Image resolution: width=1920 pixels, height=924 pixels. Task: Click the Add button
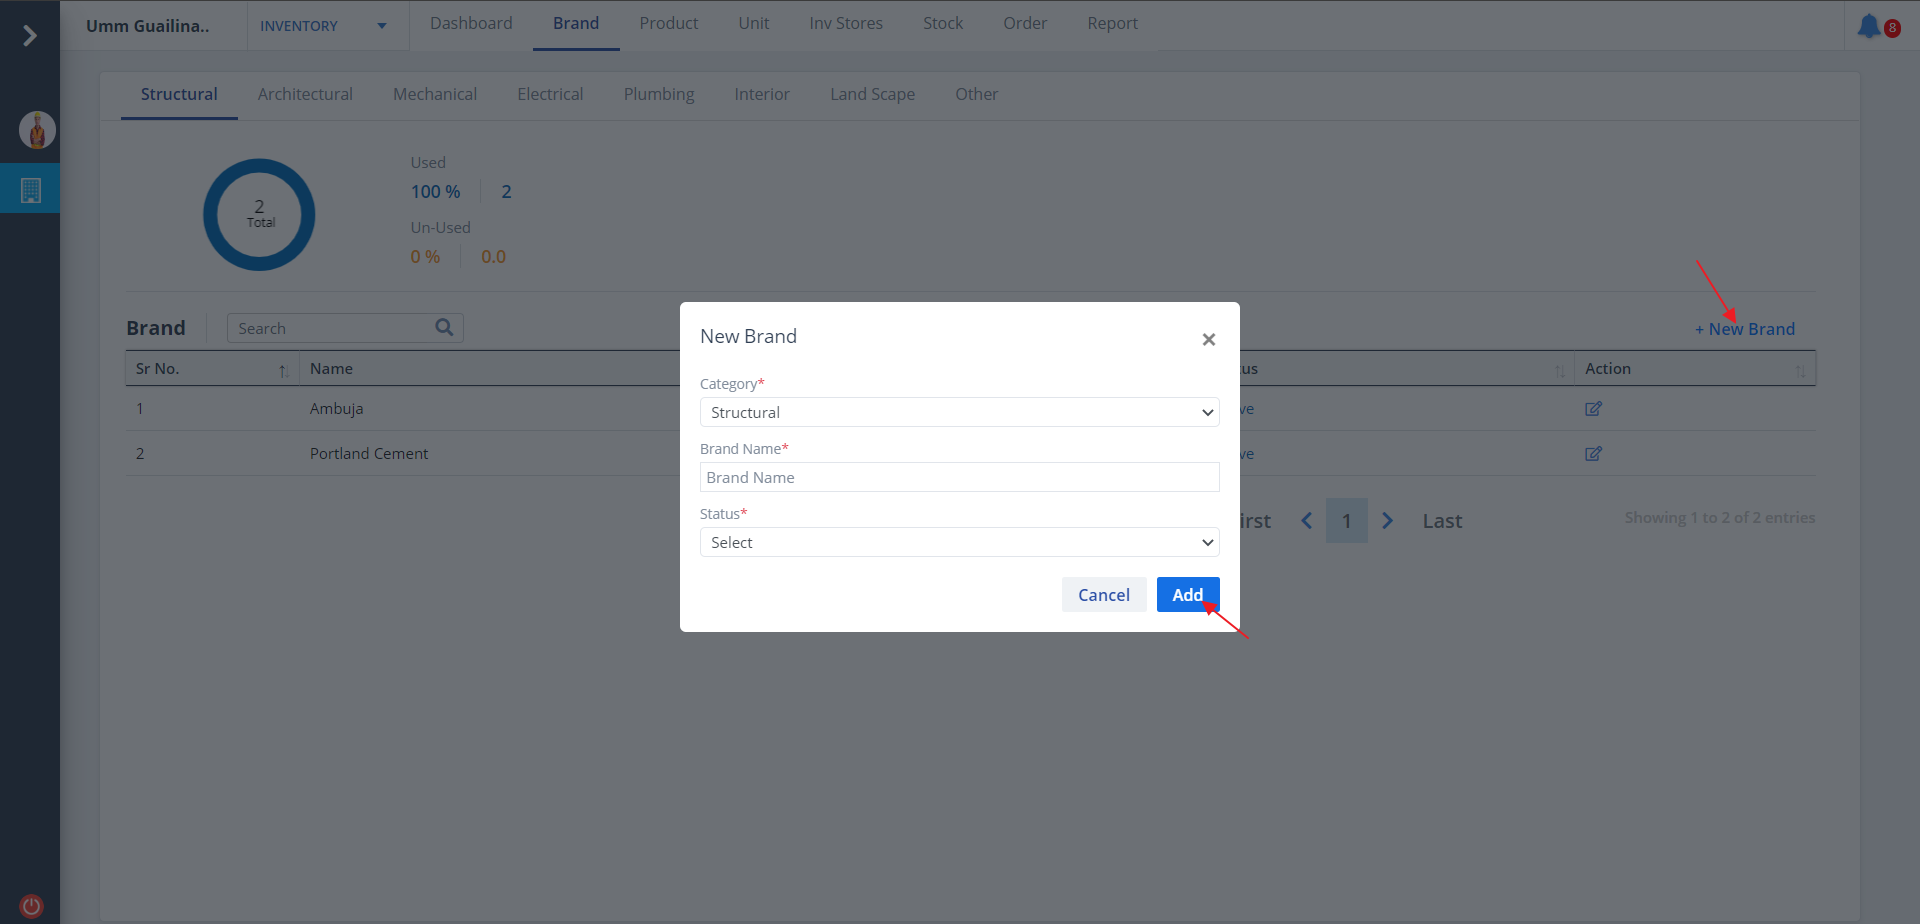pos(1187,595)
